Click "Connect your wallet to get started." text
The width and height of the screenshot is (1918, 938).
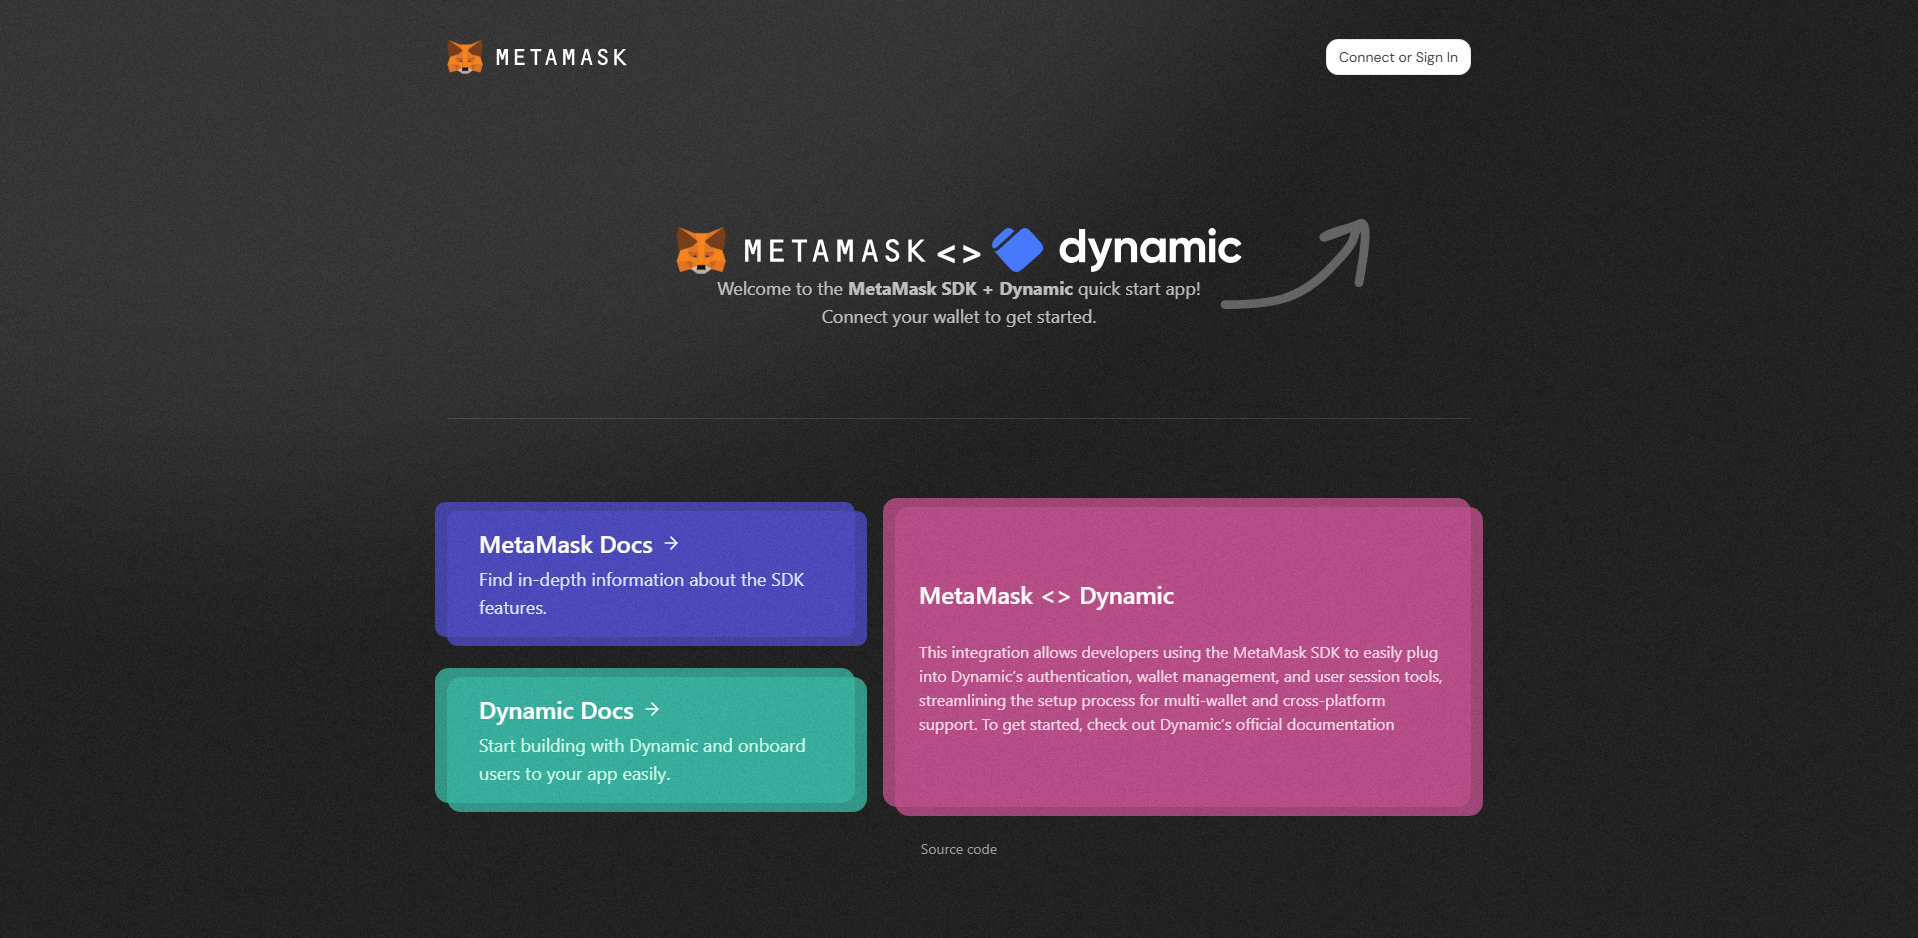[958, 317]
